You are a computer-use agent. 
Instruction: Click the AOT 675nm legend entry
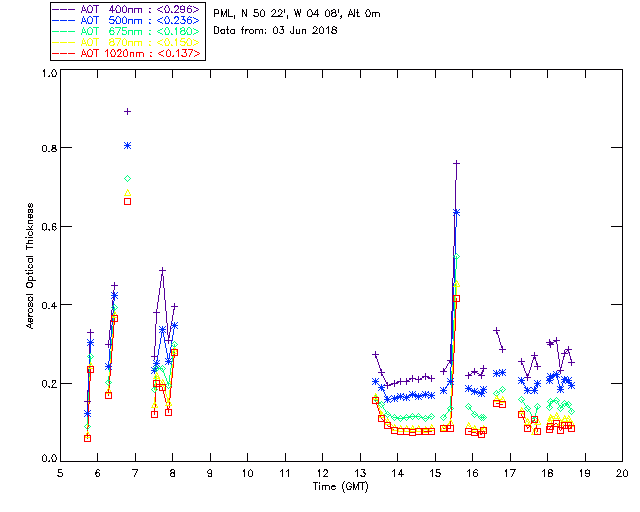tap(127, 31)
